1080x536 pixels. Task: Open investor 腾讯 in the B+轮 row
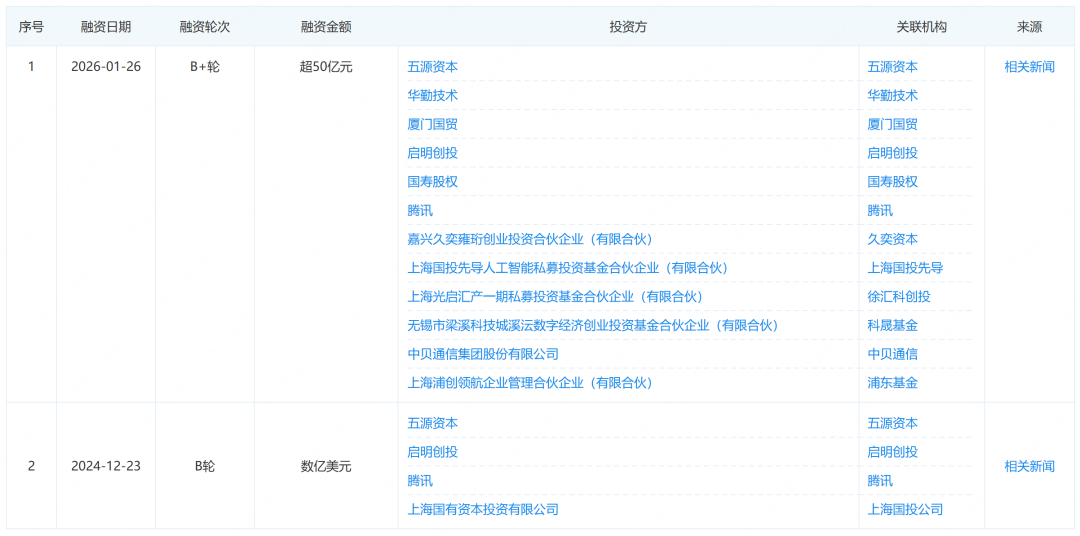(x=420, y=211)
